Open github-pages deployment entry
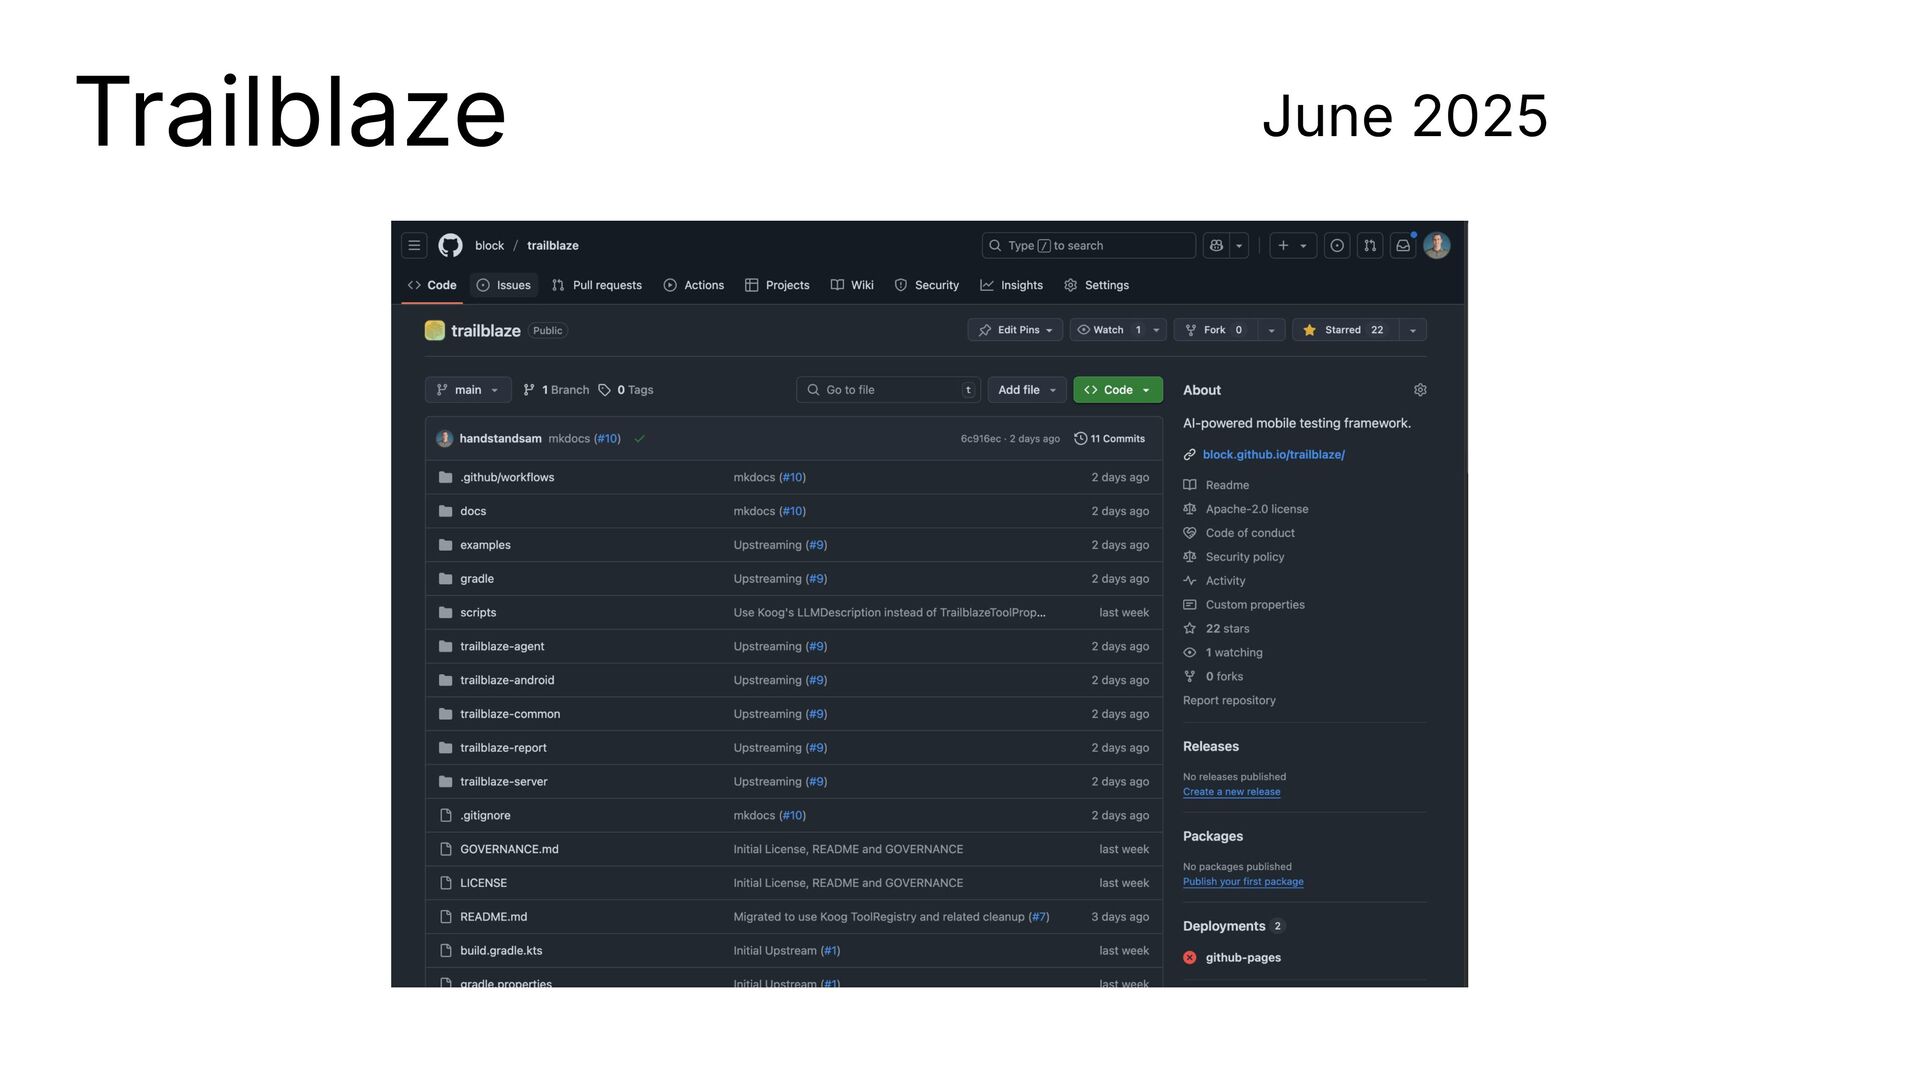Viewport: 1920px width, 1081px height. click(x=1243, y=958)
